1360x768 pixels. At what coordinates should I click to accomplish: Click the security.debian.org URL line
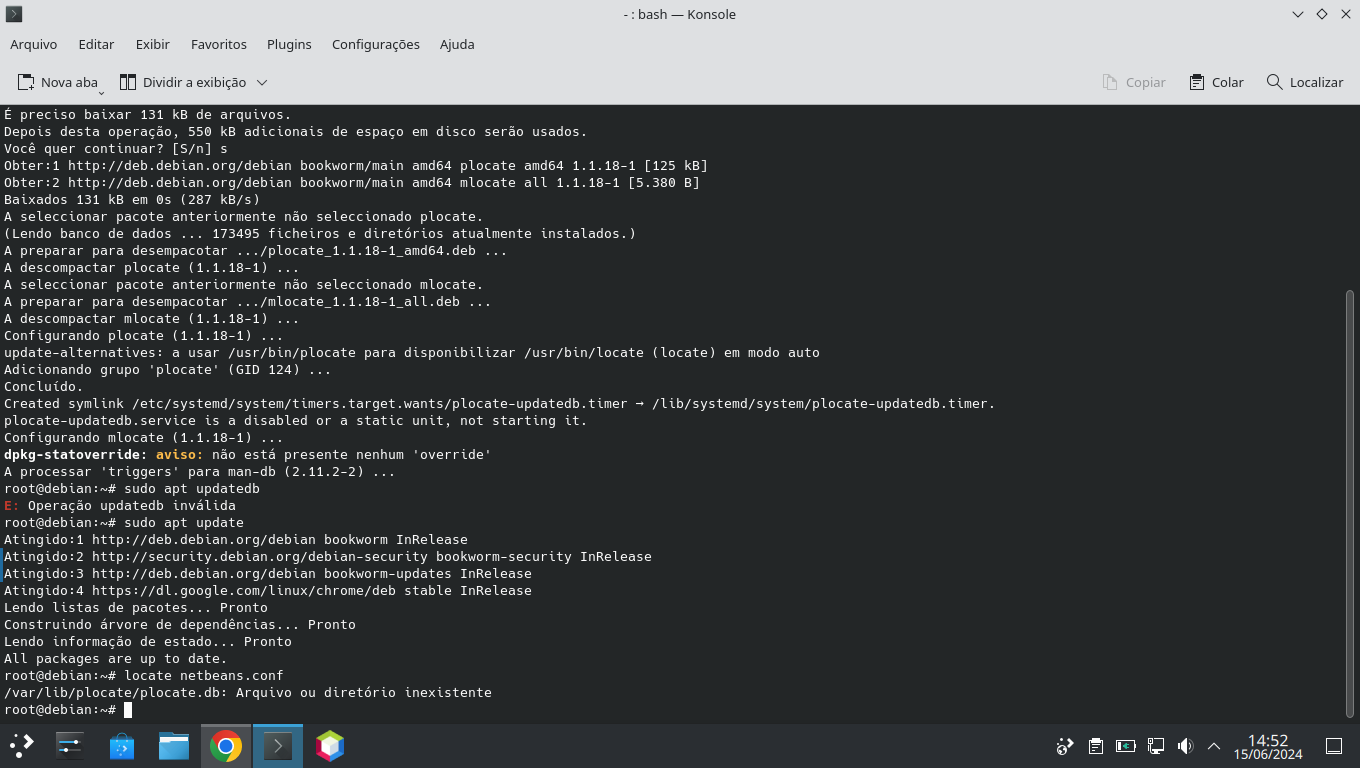pos(328,556)
